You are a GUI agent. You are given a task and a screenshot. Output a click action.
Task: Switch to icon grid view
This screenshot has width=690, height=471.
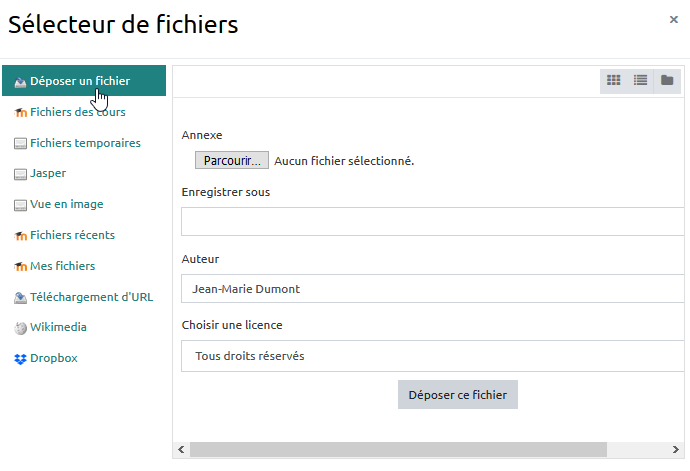(614, 80)
